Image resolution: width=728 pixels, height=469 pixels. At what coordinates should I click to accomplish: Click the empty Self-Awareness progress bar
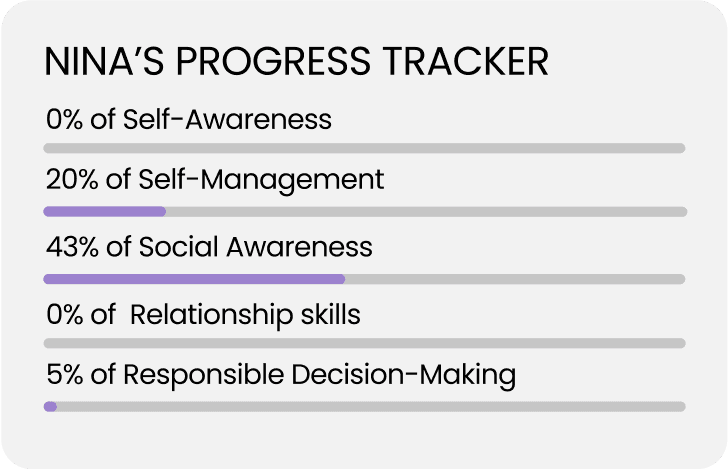tap(365, 148)
